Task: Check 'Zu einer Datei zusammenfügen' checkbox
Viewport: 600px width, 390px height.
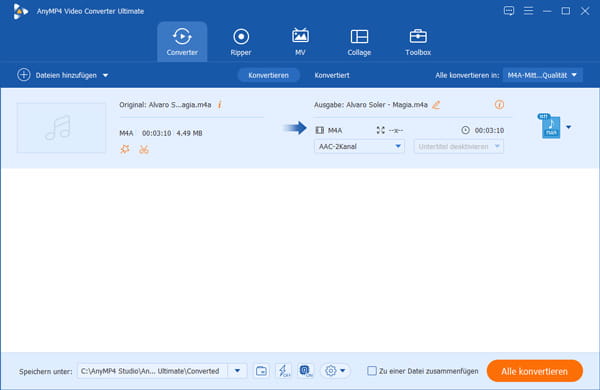Action: click(372, 370)
